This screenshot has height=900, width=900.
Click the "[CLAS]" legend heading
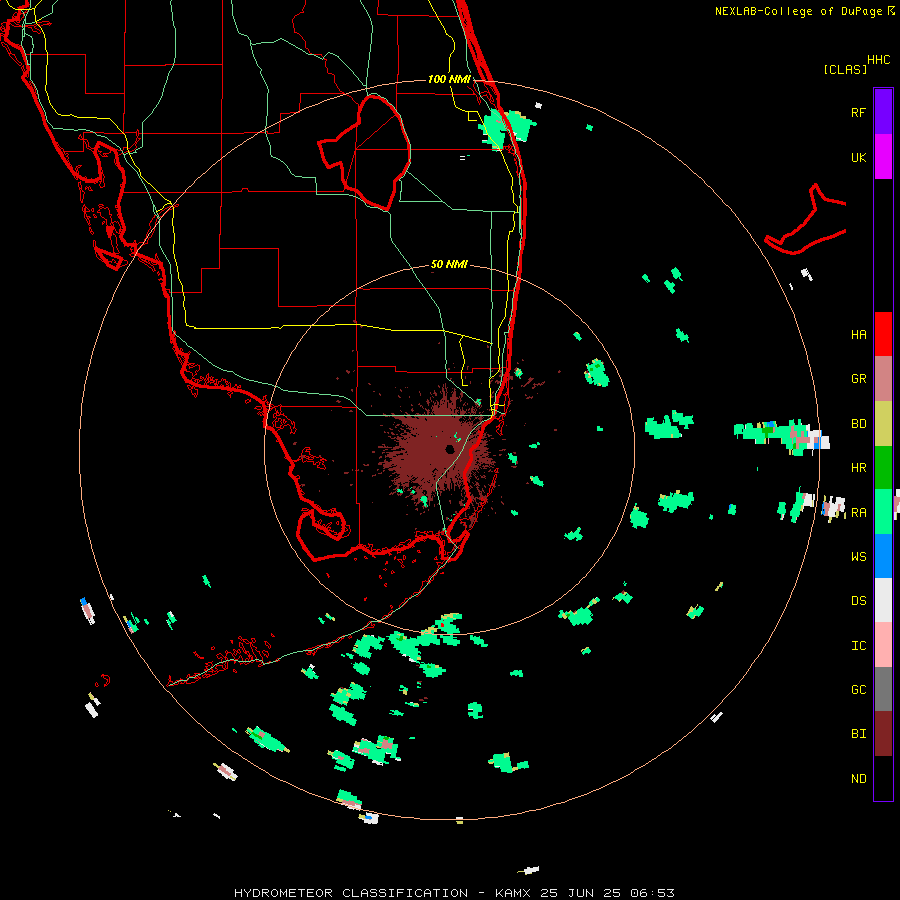[845, 70]
